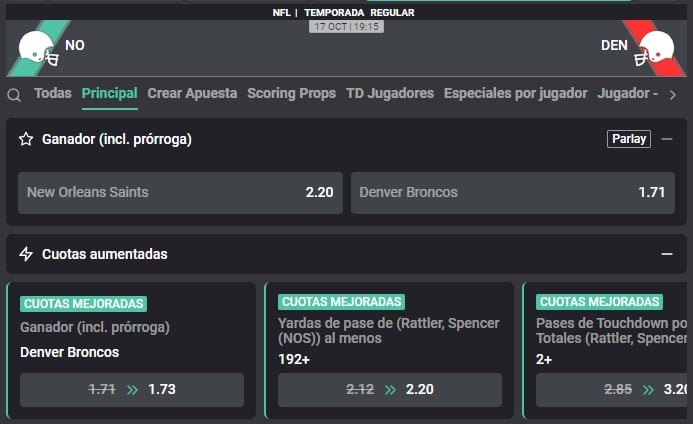Click the New Orleans helmet icon

(38, 48)
